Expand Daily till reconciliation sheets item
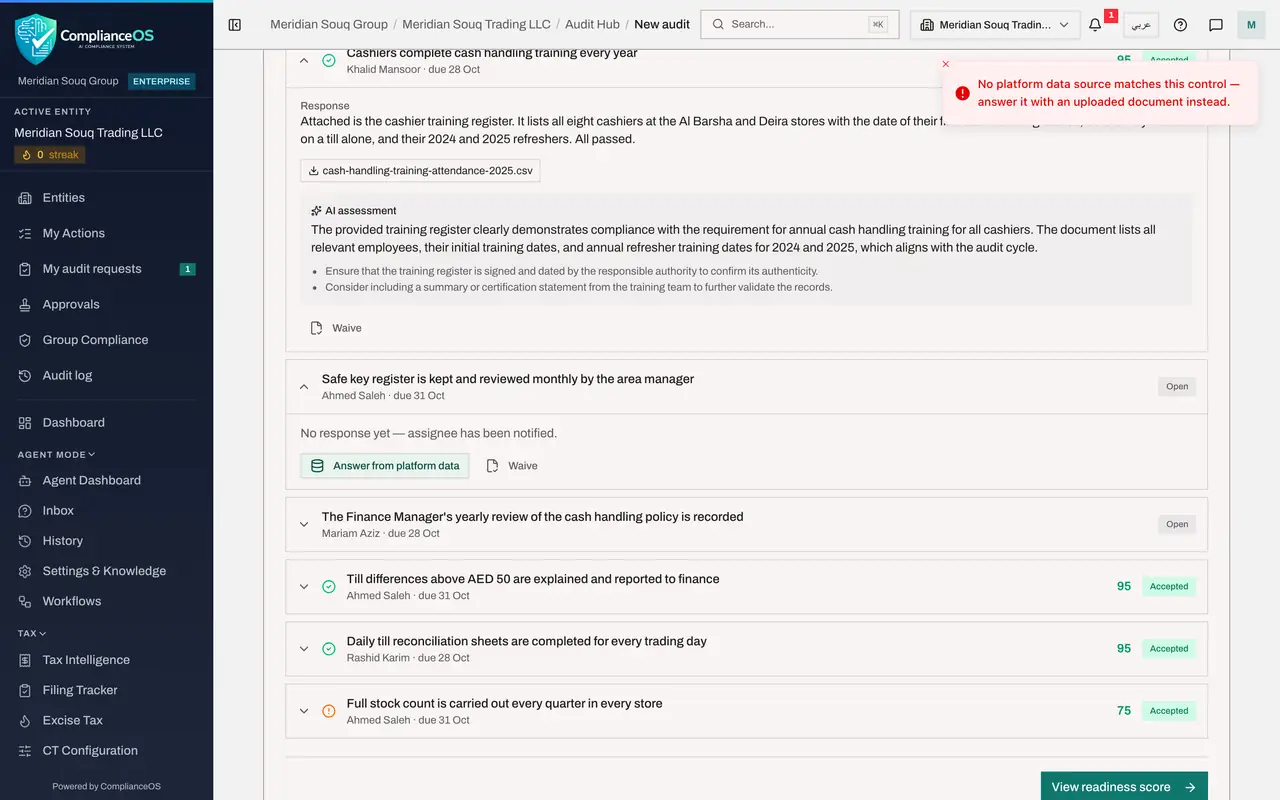The height and width of the screenshot is (800, 1280). pyautogui.click(x=304, y=649)
